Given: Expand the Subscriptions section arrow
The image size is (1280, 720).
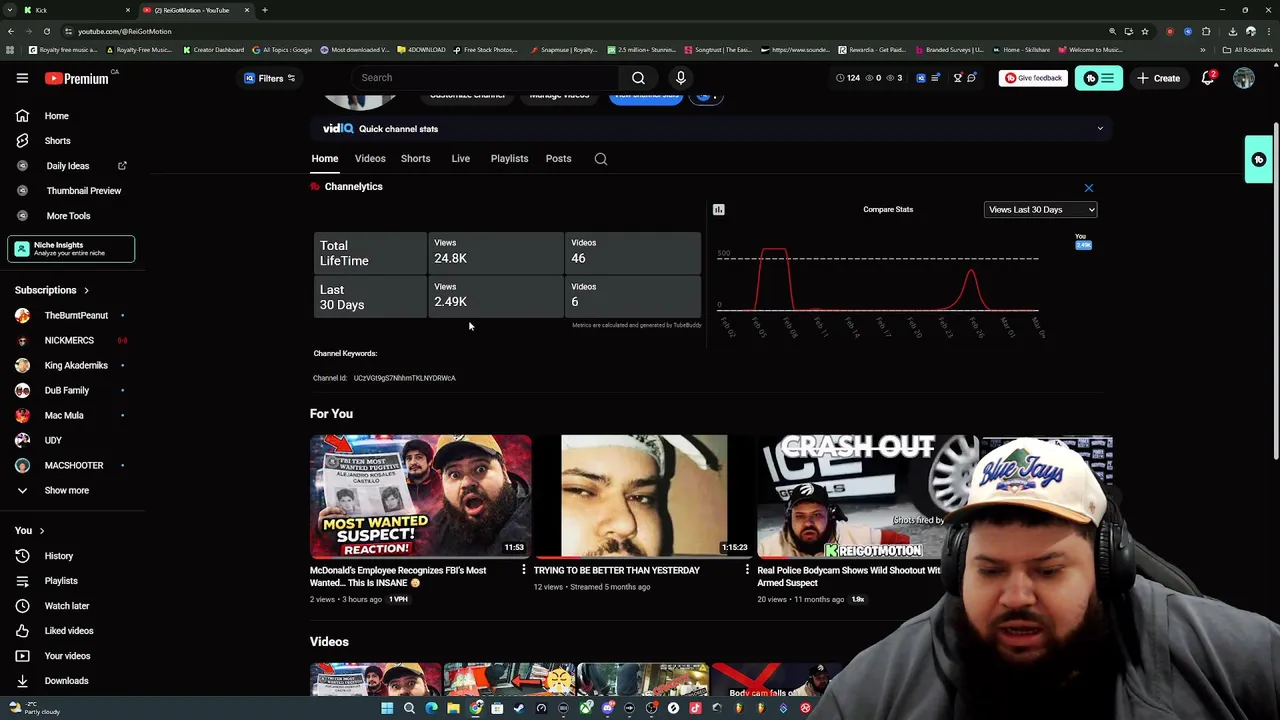Looking at the screenshot, I should tap(86, 290).
